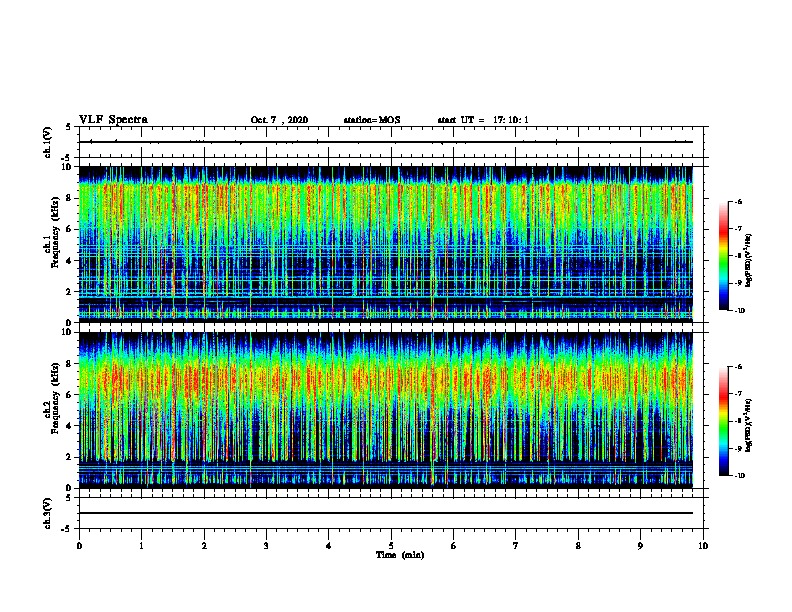Click the time axis tick label "6"
The width and height of the screenshot is (792, 612).
(x=454, y=546)
